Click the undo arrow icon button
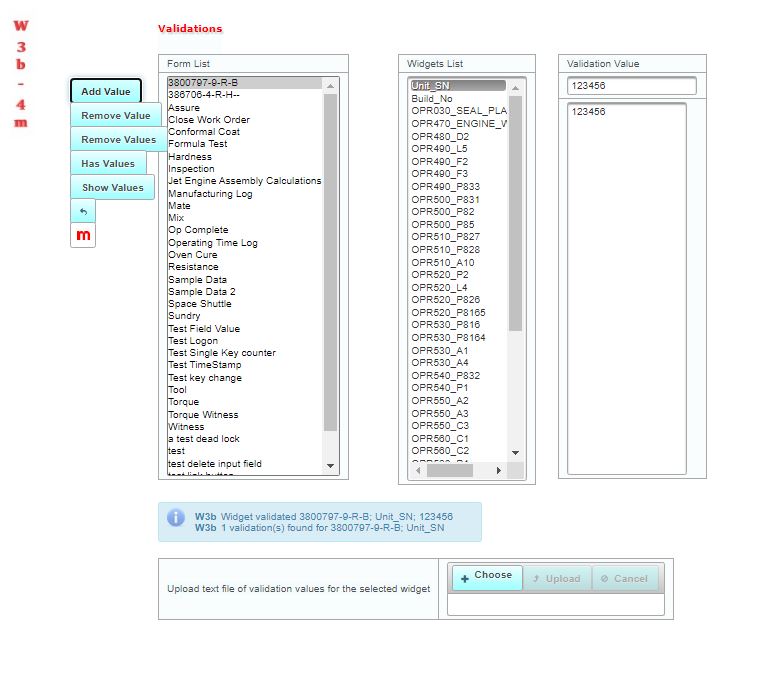Image resolution: width=770 pixels, height=690 pixels. (x=83, y=211)
